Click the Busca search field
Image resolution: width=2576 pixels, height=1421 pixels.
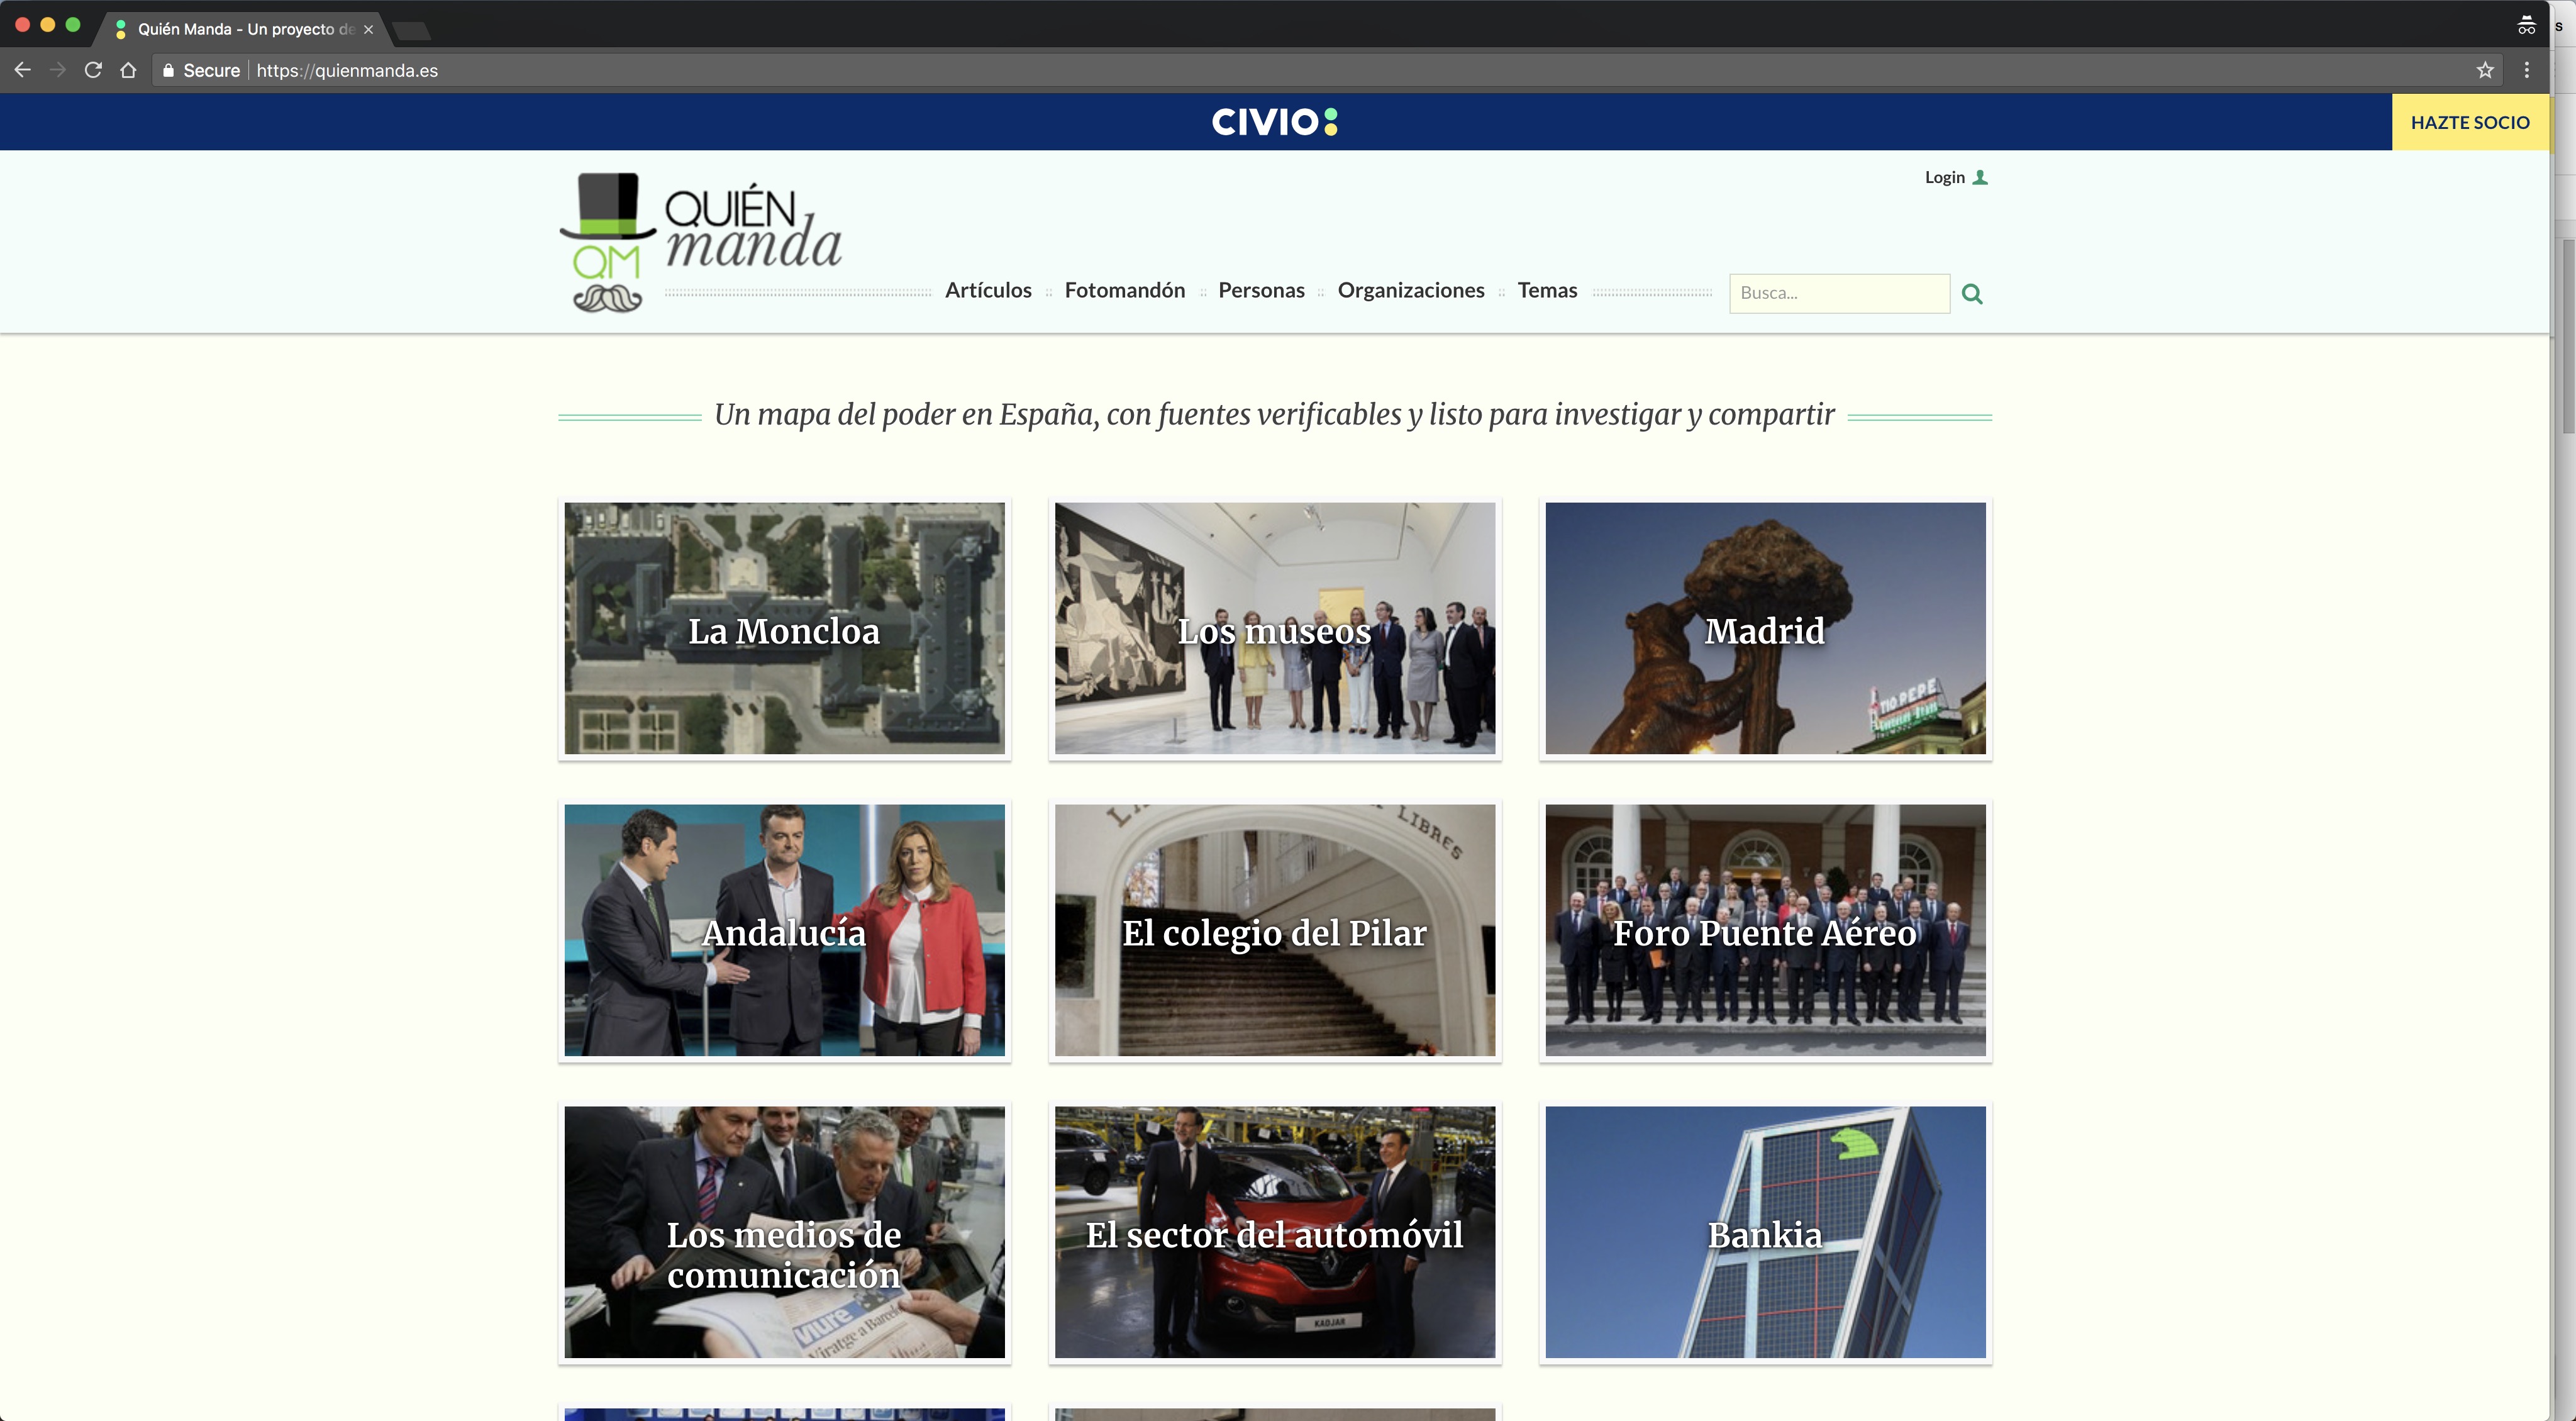pos(1839,293)
